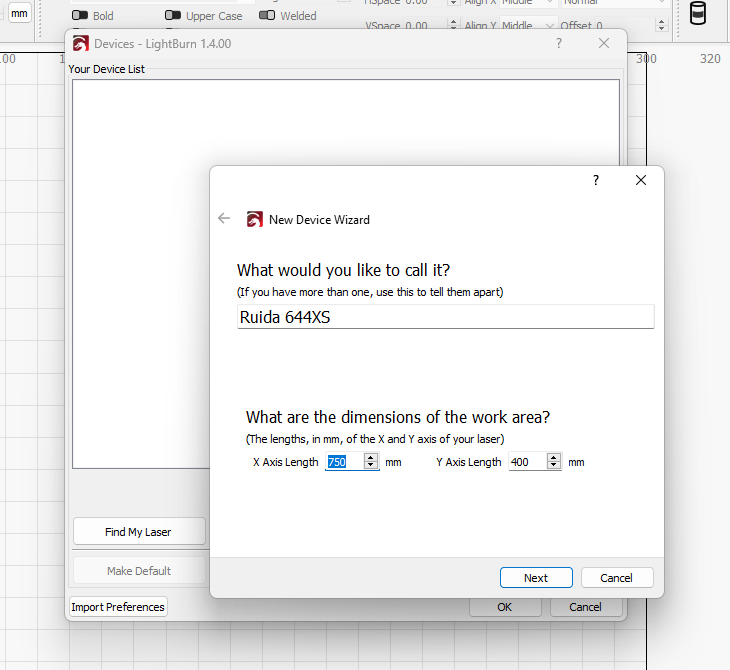
Task: Open the Align Y Middle dropdown
Action: tap(528, 25)
